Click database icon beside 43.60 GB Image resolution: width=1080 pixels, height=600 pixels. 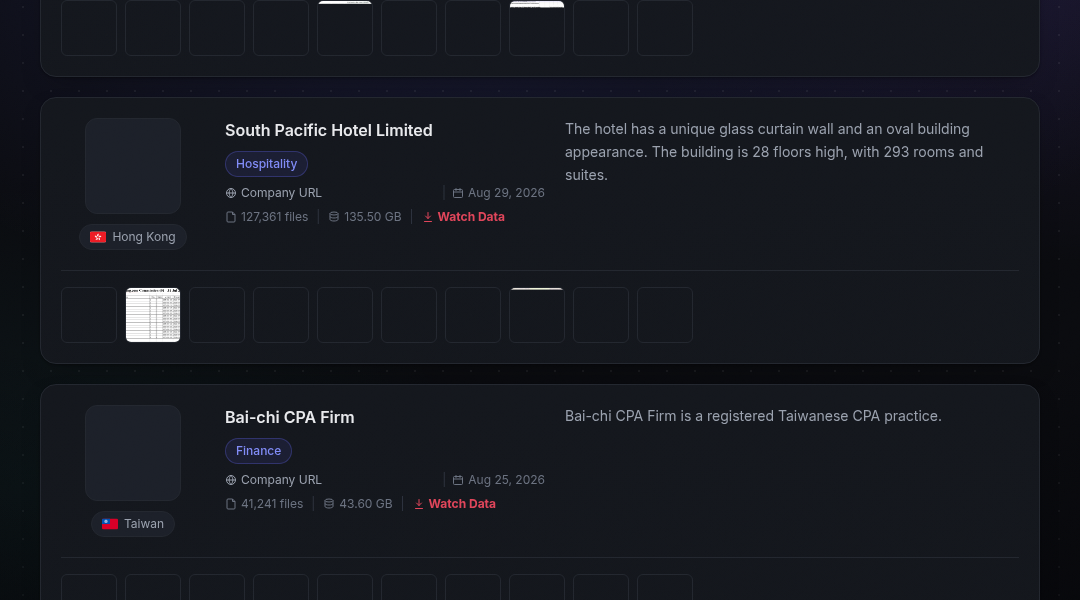[x=329, y=504]
